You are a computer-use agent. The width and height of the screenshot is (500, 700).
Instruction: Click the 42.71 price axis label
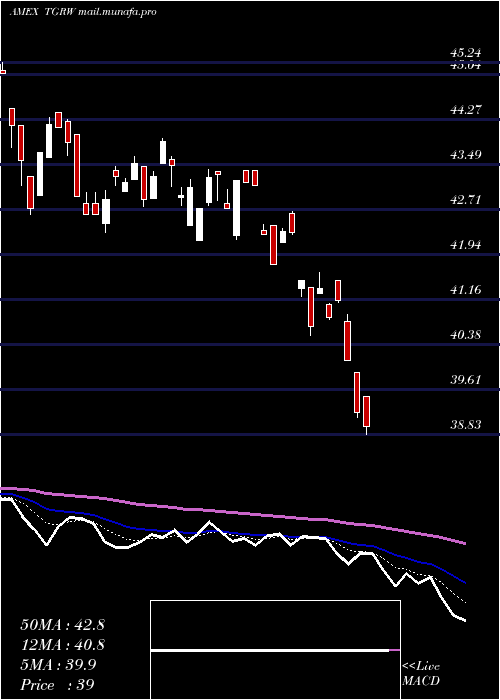coord(465,199)
